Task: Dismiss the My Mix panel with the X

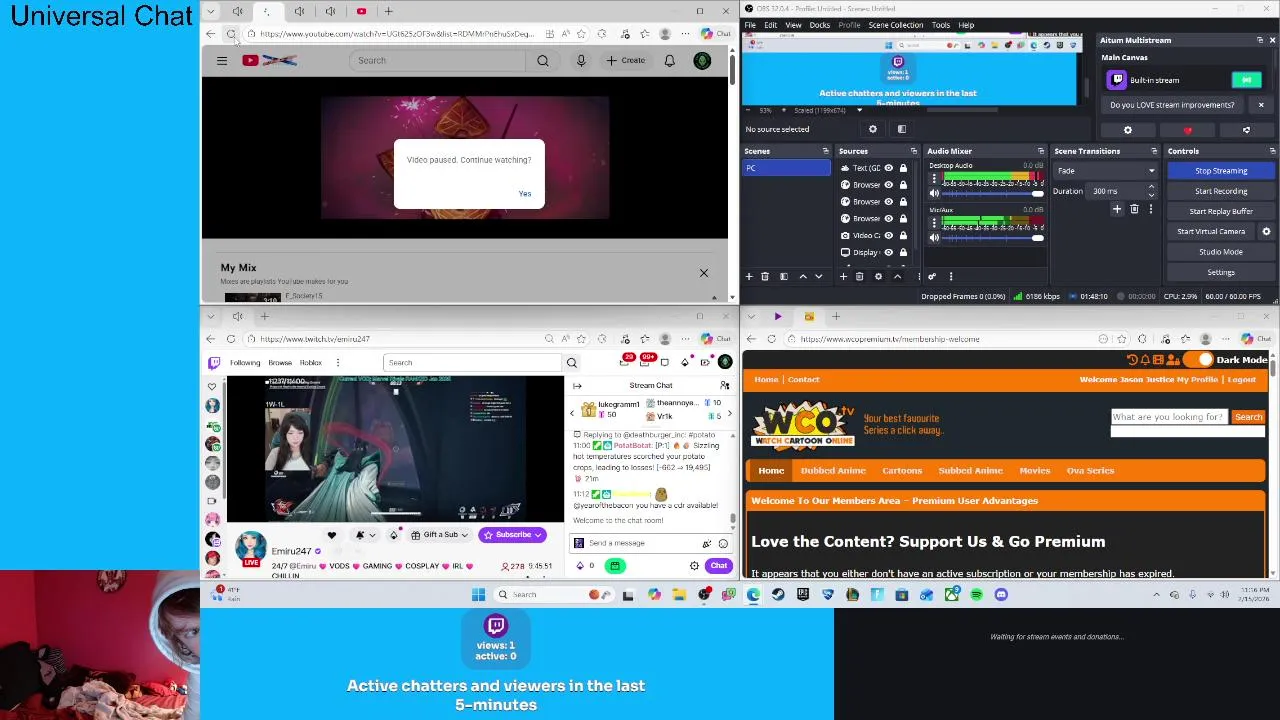Action: click(x=704, y=273)
